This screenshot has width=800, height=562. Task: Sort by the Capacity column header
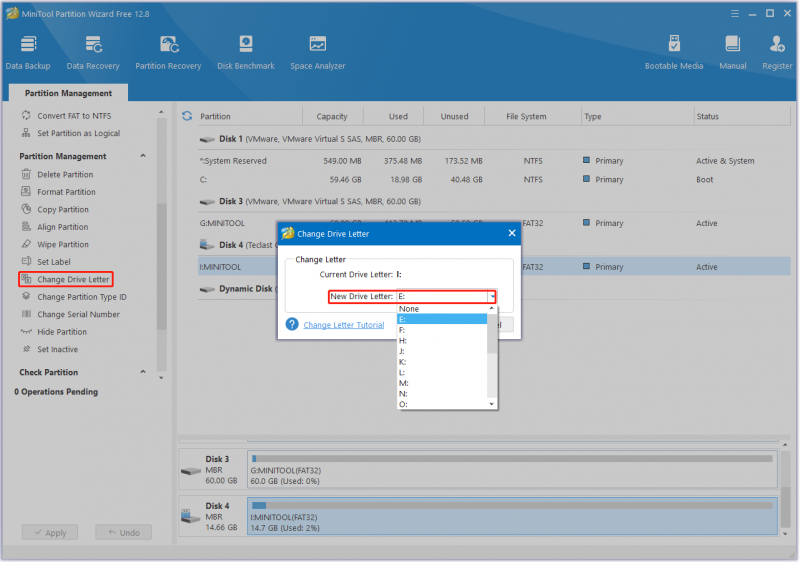(x=332, y=116)
